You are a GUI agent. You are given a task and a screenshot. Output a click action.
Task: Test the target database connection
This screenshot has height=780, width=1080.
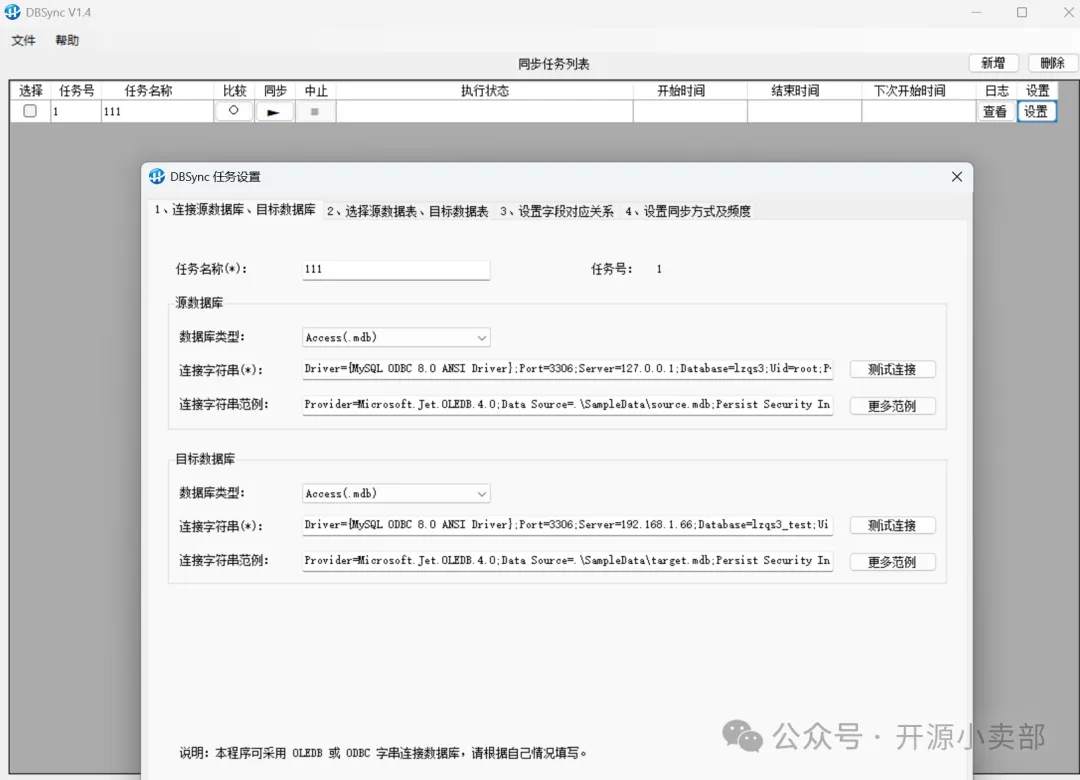pos(892,526)
